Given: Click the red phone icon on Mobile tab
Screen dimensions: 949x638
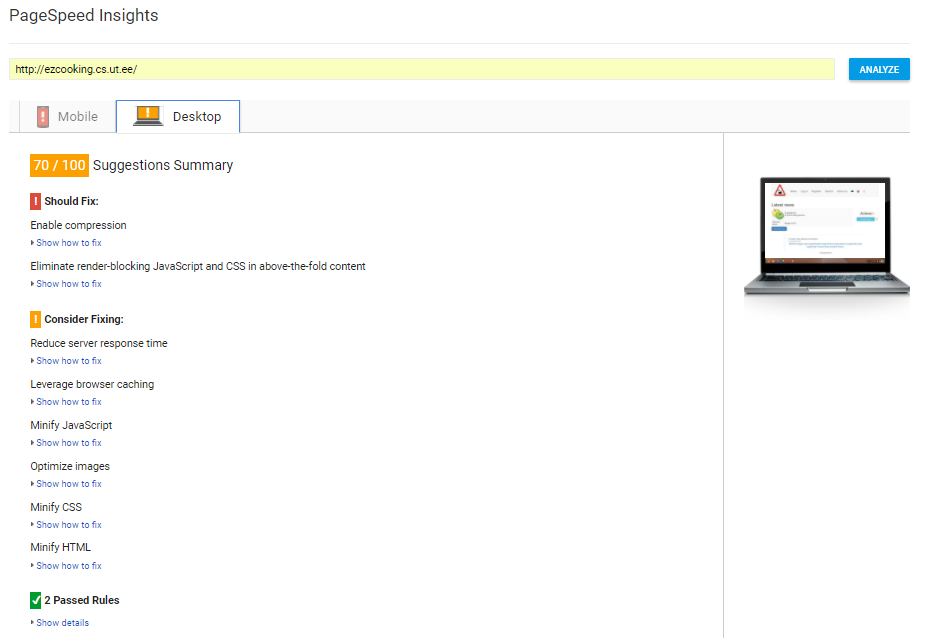Looking at the screenshot, I should [x=42, y=116].
